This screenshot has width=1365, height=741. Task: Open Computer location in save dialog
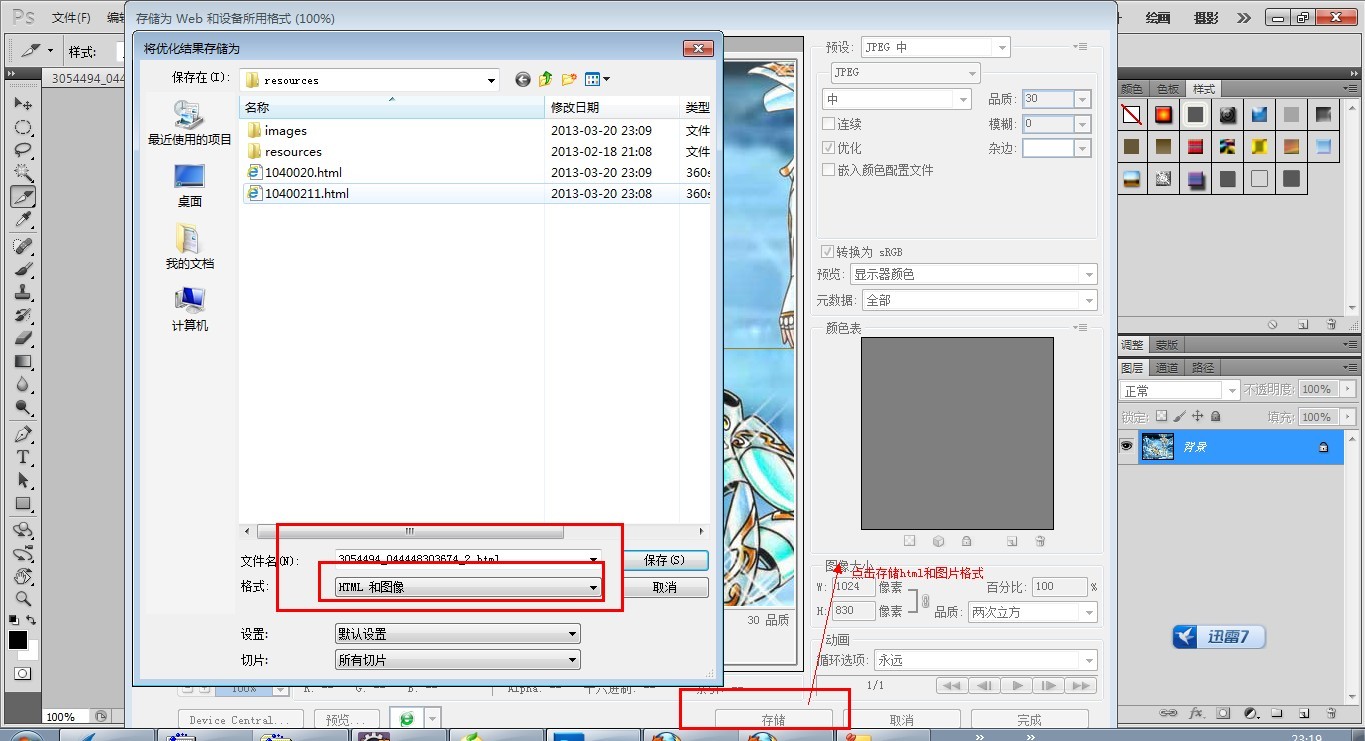click(189, 309)
